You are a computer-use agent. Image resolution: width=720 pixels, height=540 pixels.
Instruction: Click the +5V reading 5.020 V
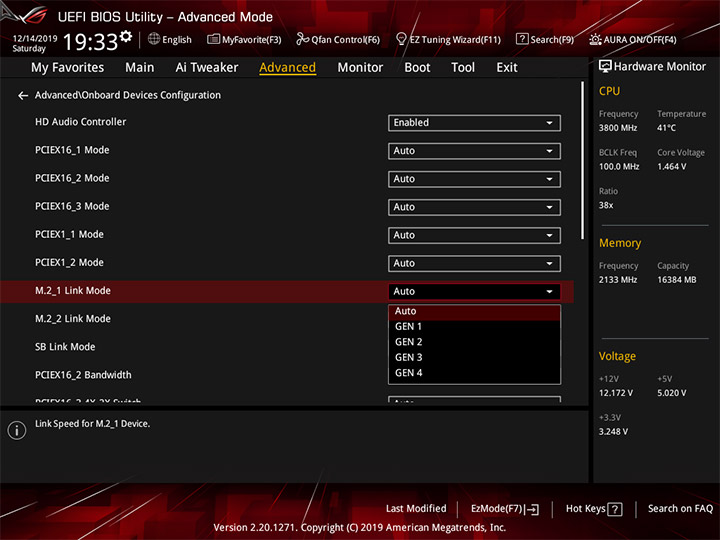[671, 394]
